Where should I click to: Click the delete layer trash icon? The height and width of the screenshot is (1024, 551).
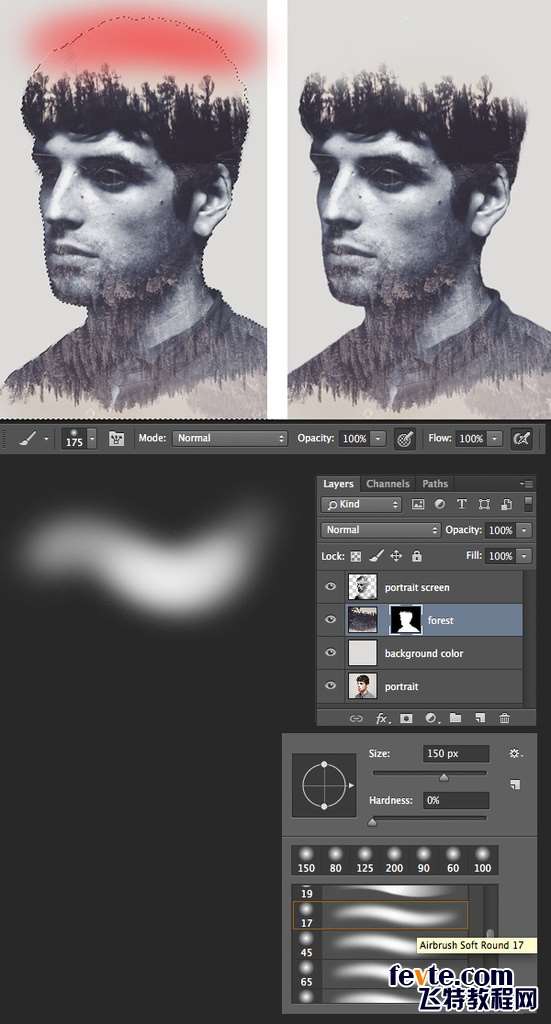coord(505,718)
